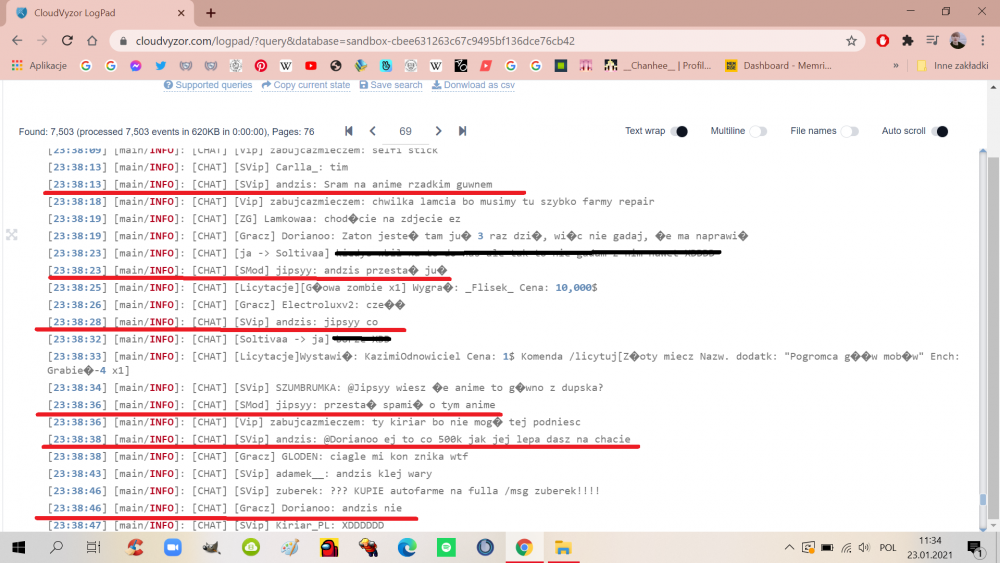Click the Download as csv link
The width and height of the screenshot is (1000, 563).
[x=473, y=85]
